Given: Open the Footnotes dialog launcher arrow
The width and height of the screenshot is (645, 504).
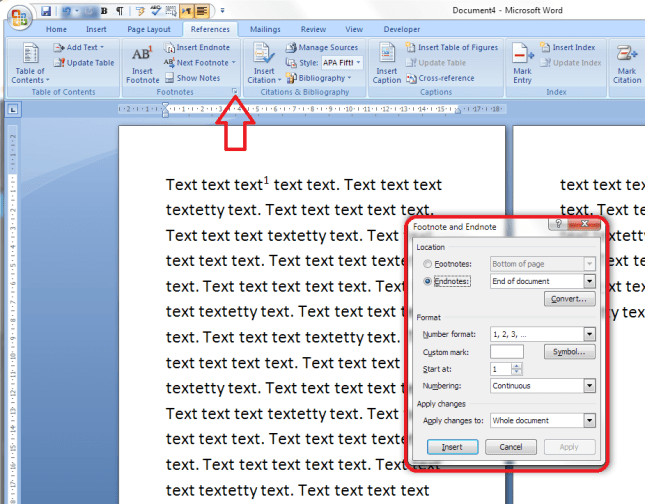Looking at the screenshot, I should [234, 92].
